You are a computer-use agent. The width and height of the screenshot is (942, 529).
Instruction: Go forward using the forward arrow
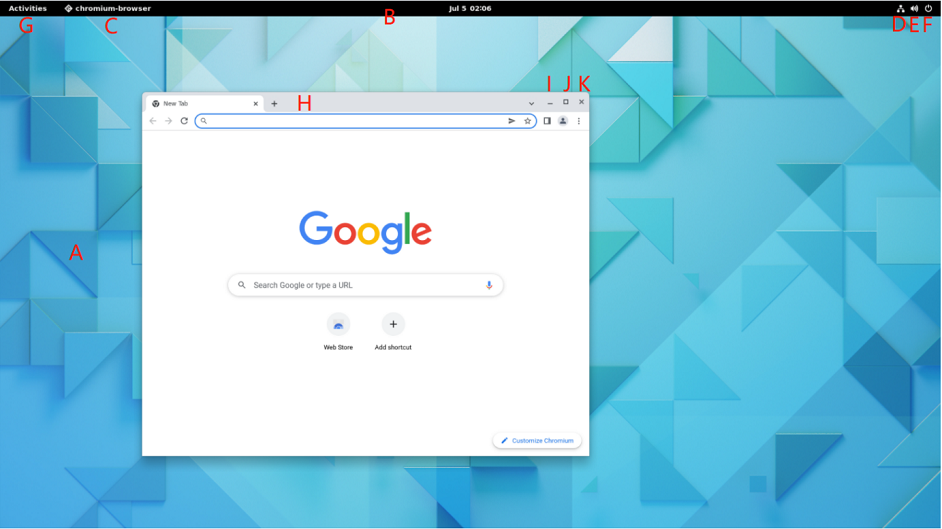coord(169,121)
